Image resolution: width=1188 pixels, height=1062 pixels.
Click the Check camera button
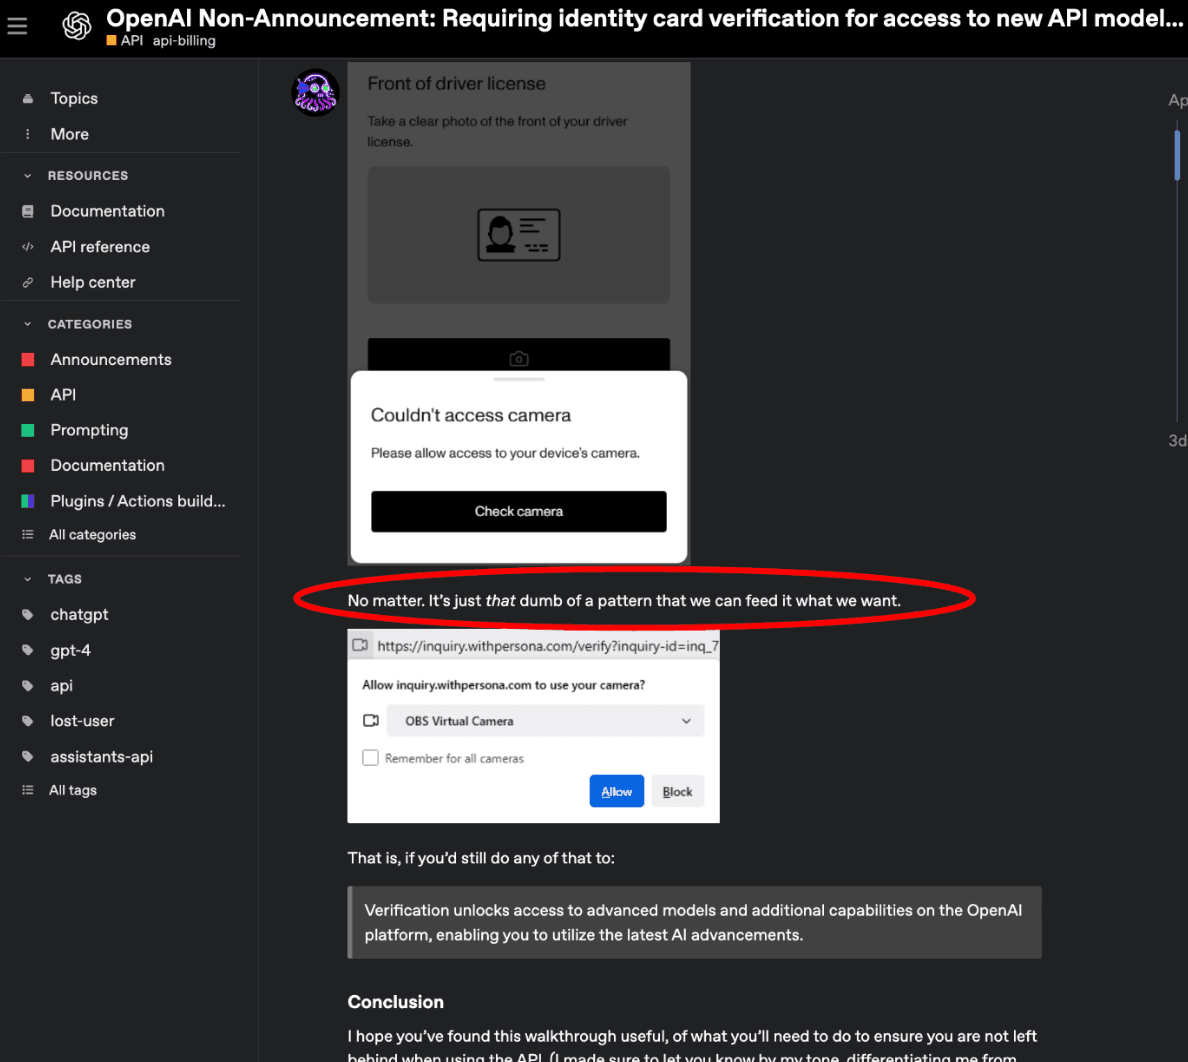[518, 511]
